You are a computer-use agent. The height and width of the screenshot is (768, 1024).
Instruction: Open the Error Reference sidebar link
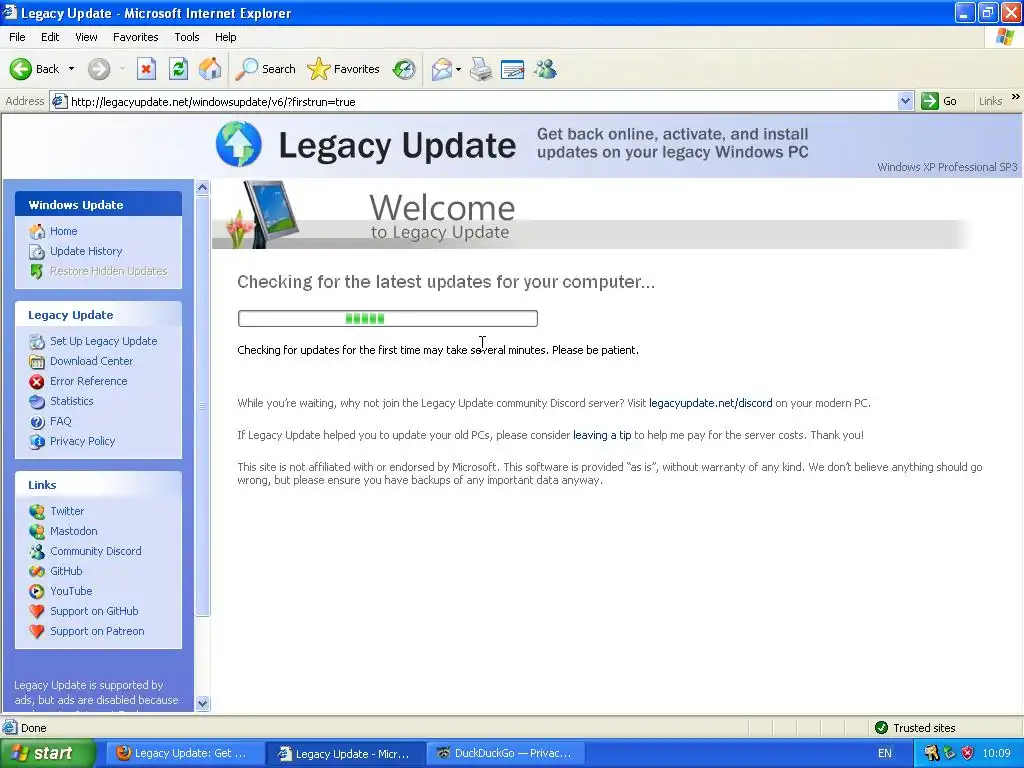(x=88, y=381)
